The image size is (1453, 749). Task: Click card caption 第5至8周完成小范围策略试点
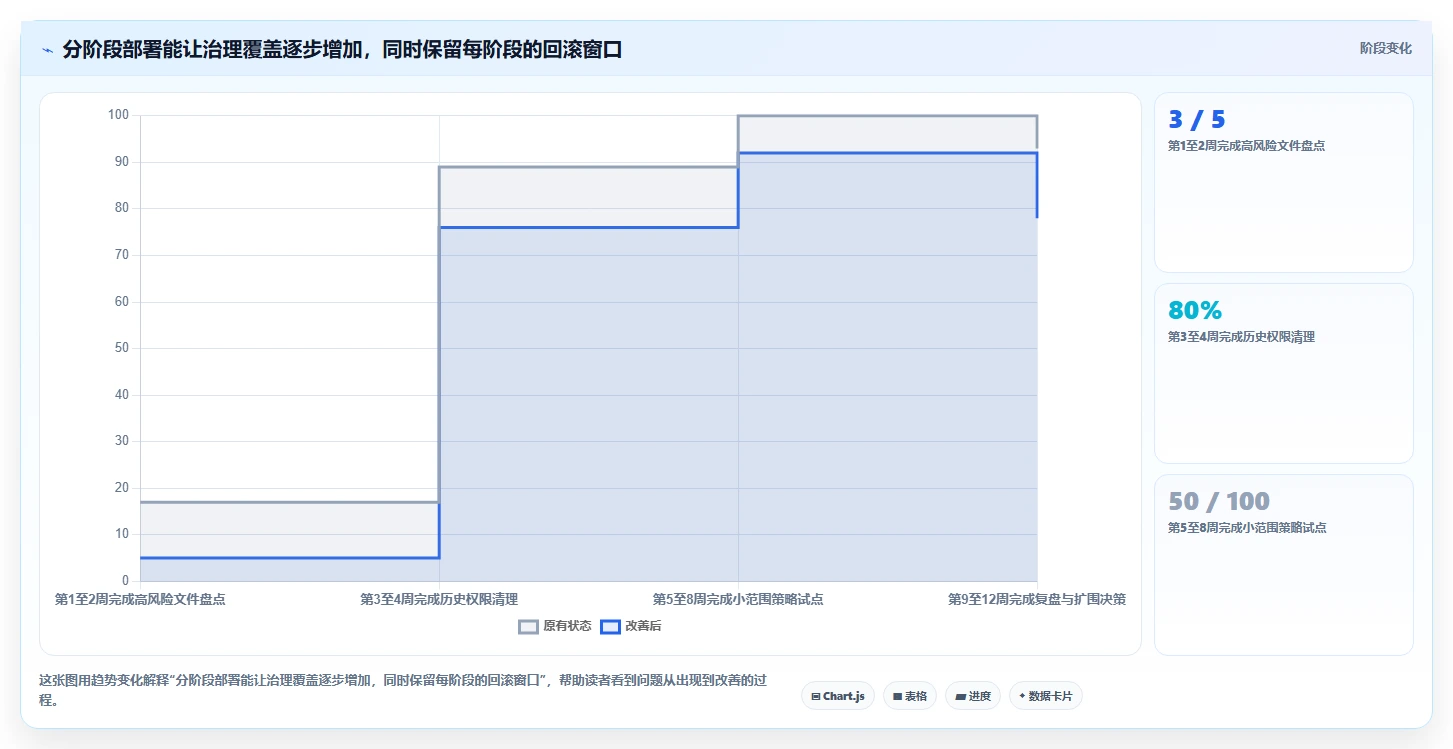click(1247, 528)
